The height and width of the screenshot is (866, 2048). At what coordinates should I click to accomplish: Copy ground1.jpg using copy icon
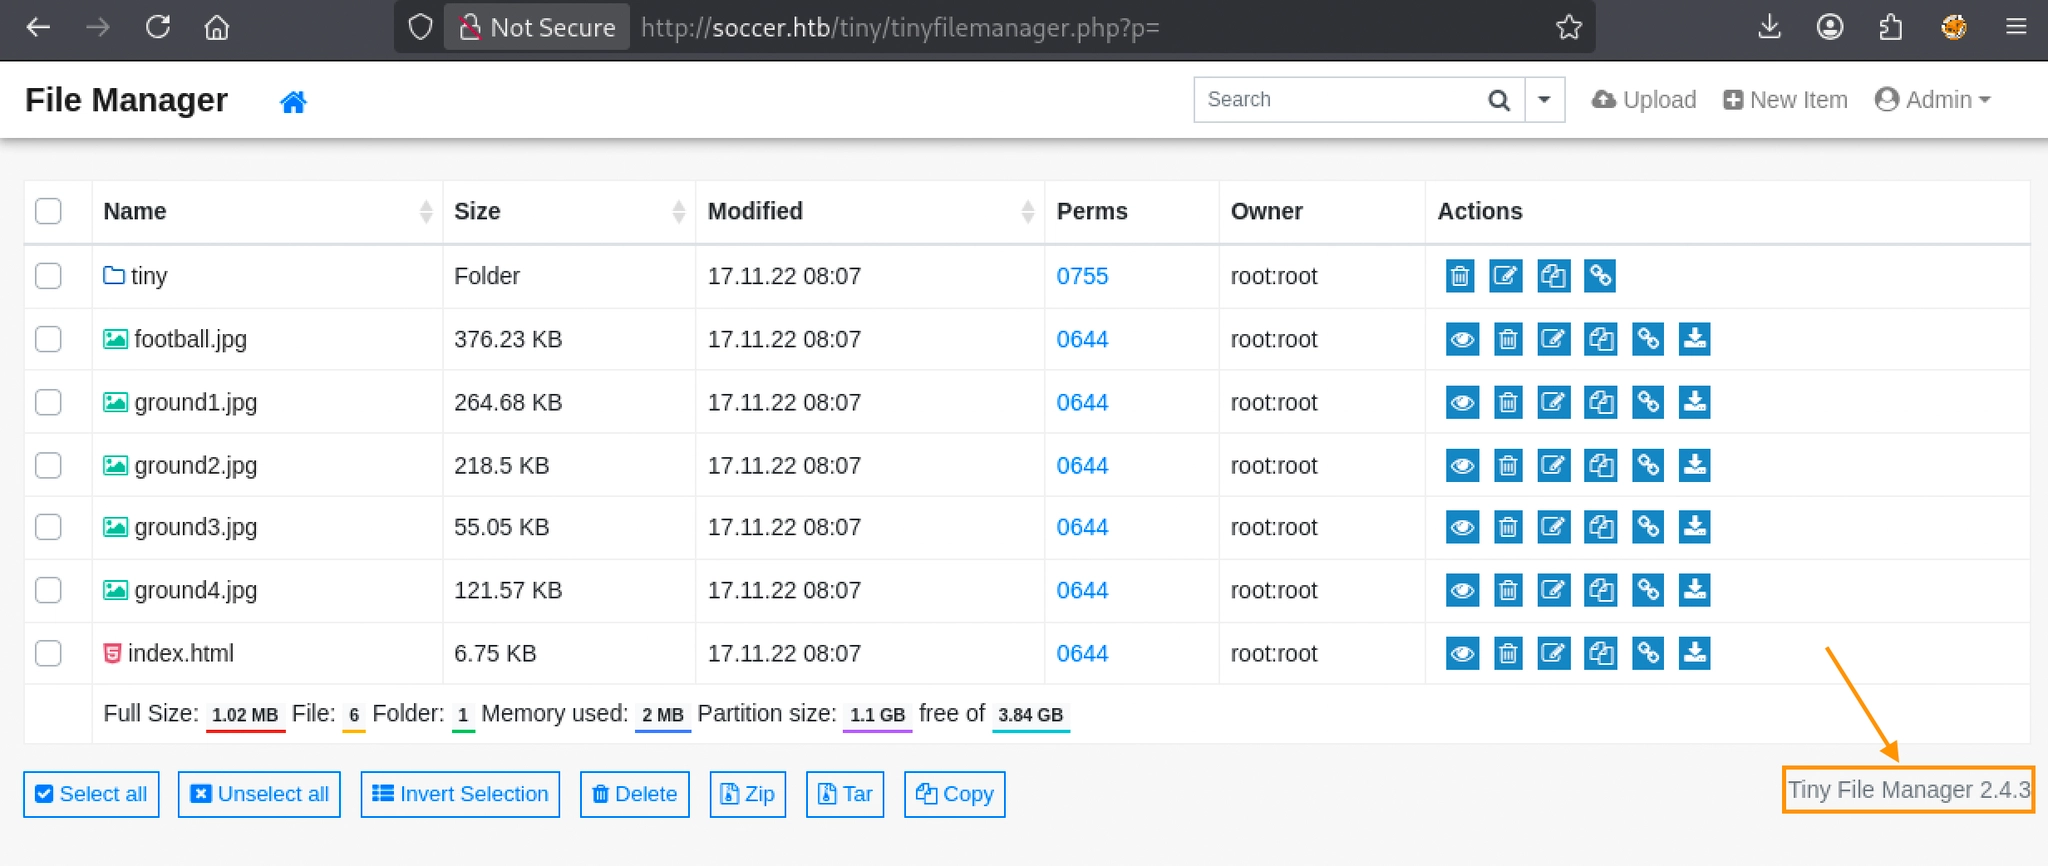pyautogui.click(x=1600, y=402)
